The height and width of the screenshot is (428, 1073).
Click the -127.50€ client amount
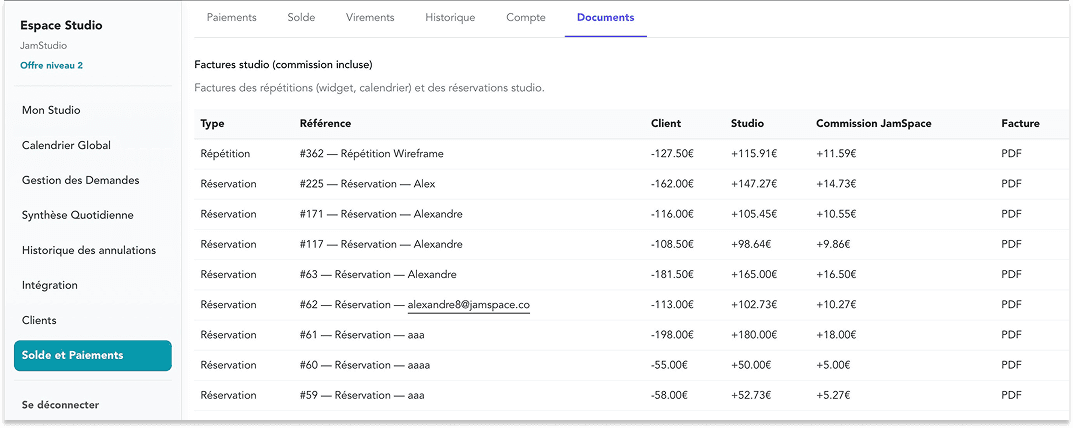point(672,154)
